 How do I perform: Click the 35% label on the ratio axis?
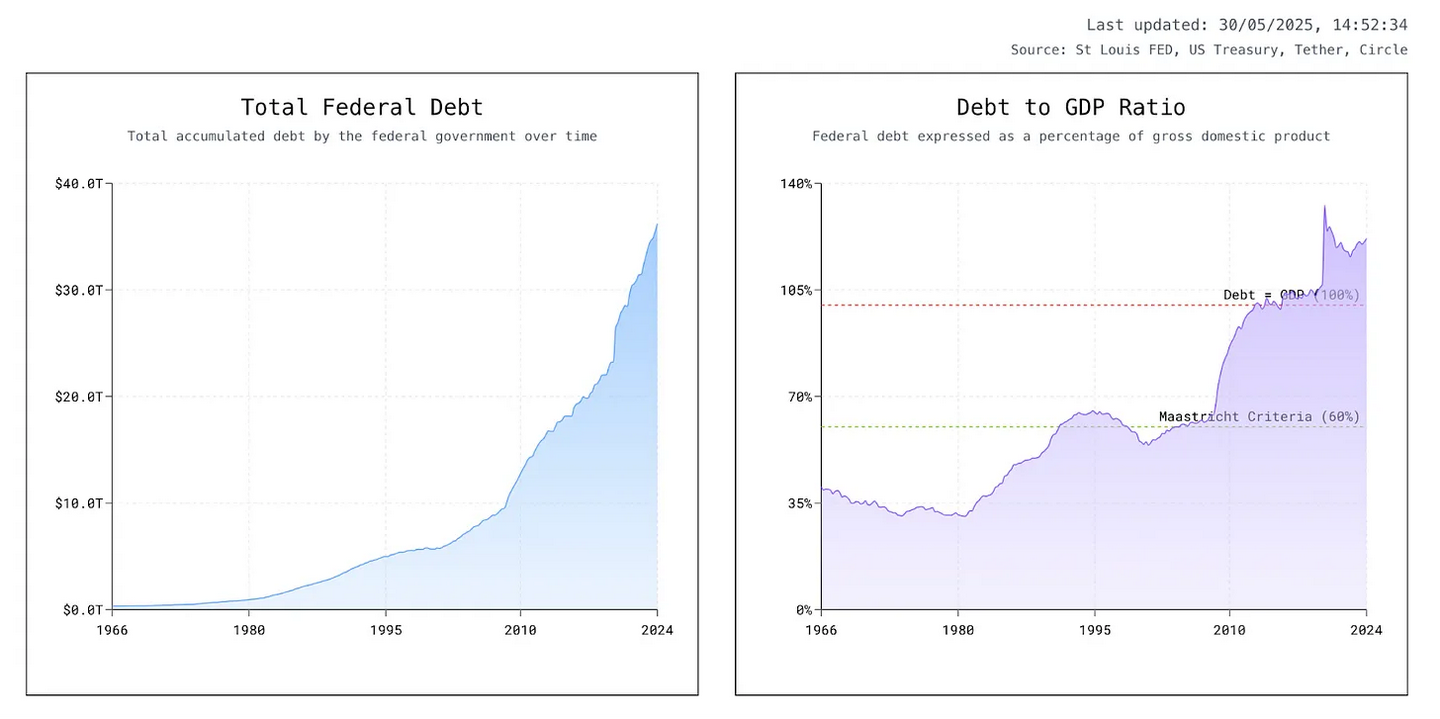(798, 503)
